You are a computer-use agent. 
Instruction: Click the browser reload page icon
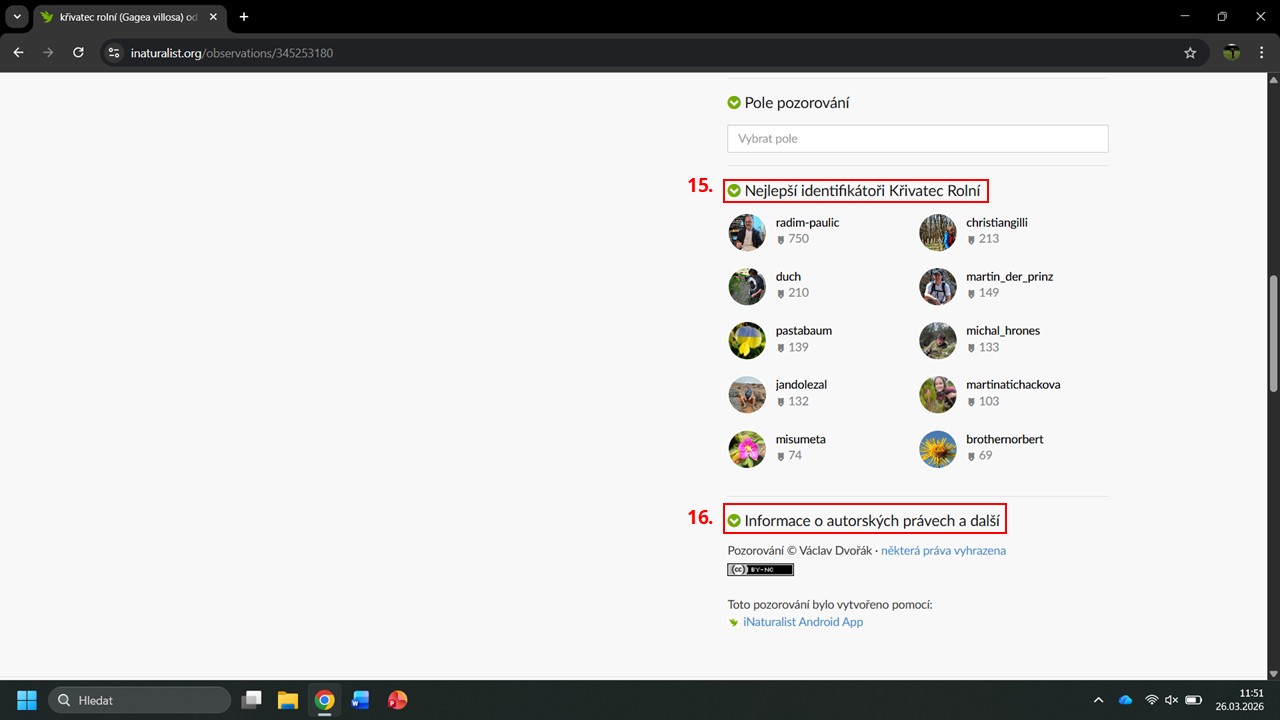[78, 53]
